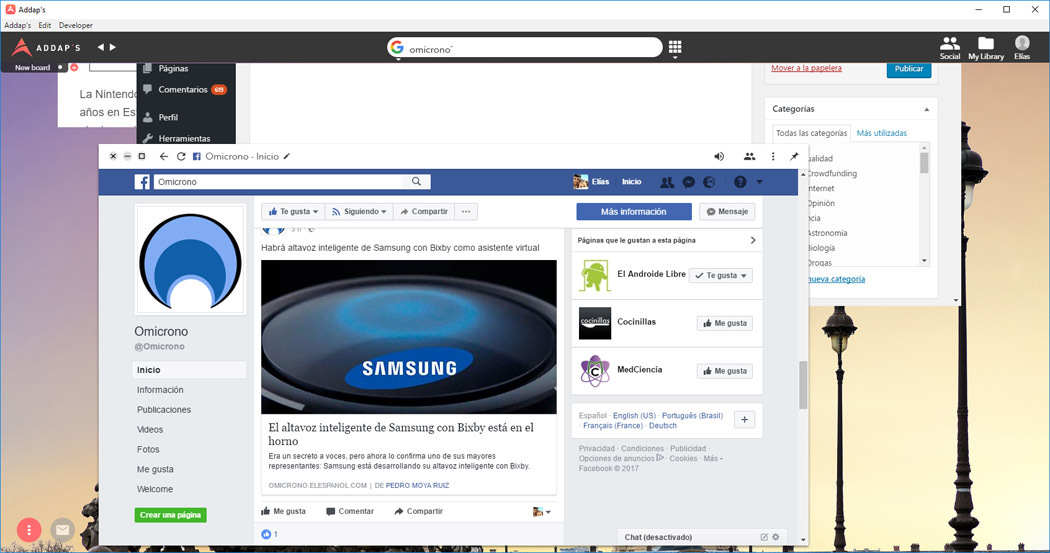This screenshot has height=553, width=1050.
Task: Like Cocinillas with Me gusta button
Action: (x=725, y=323)
